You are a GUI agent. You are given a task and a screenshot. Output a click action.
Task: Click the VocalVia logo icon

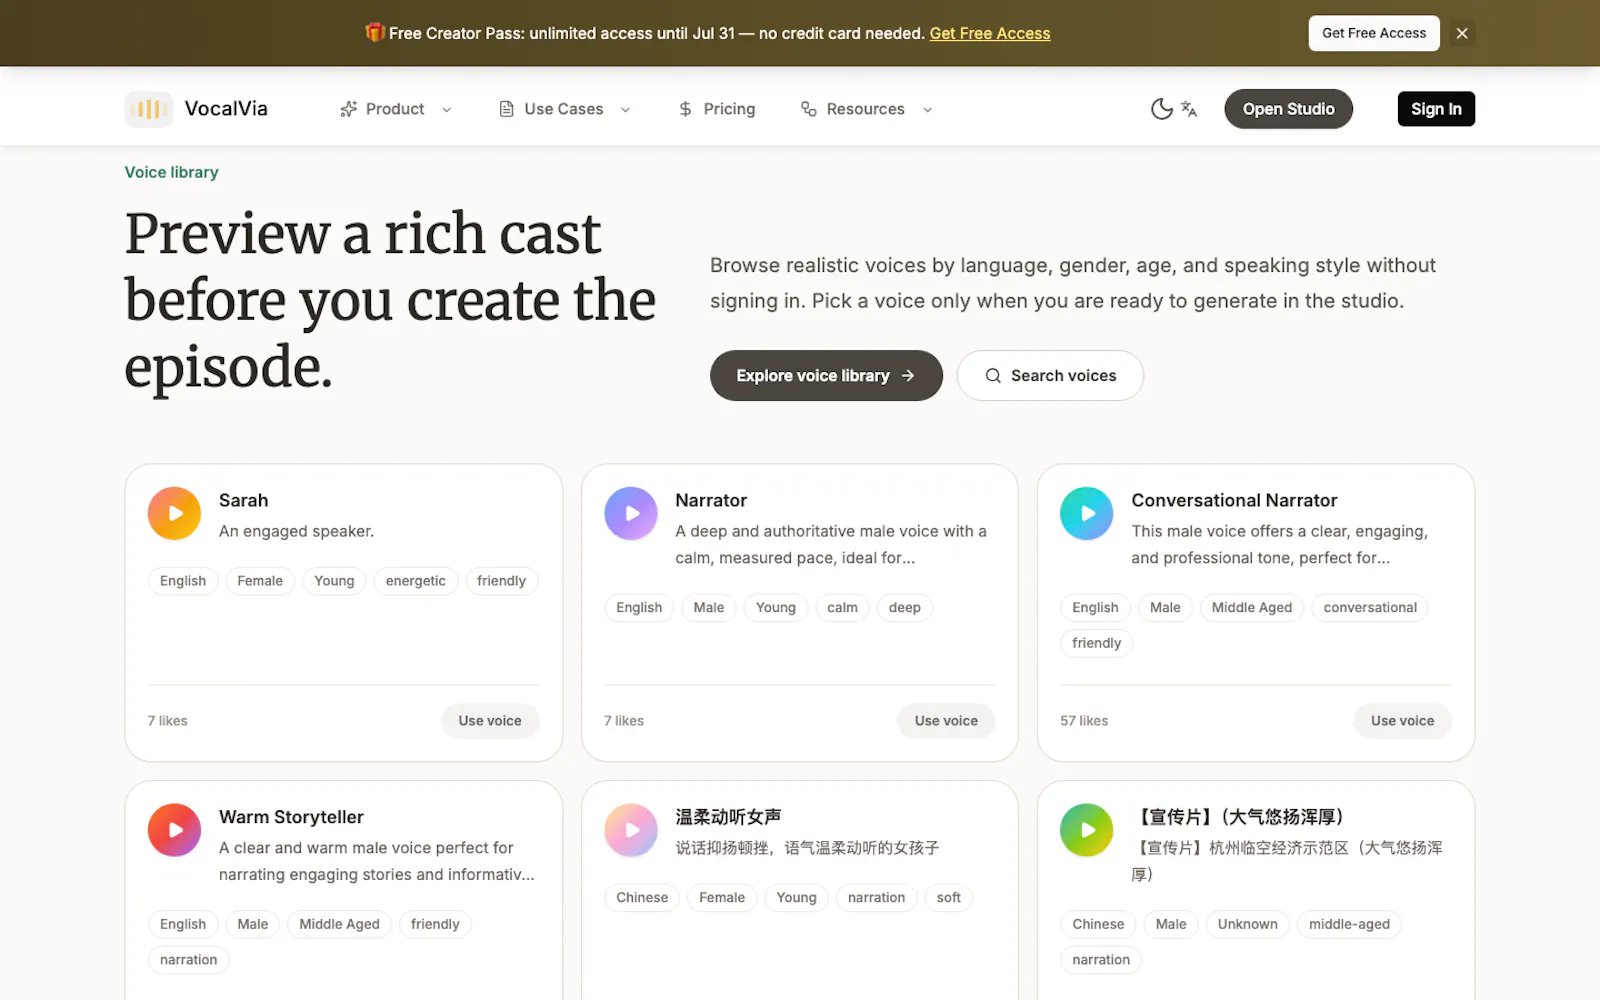148,109
